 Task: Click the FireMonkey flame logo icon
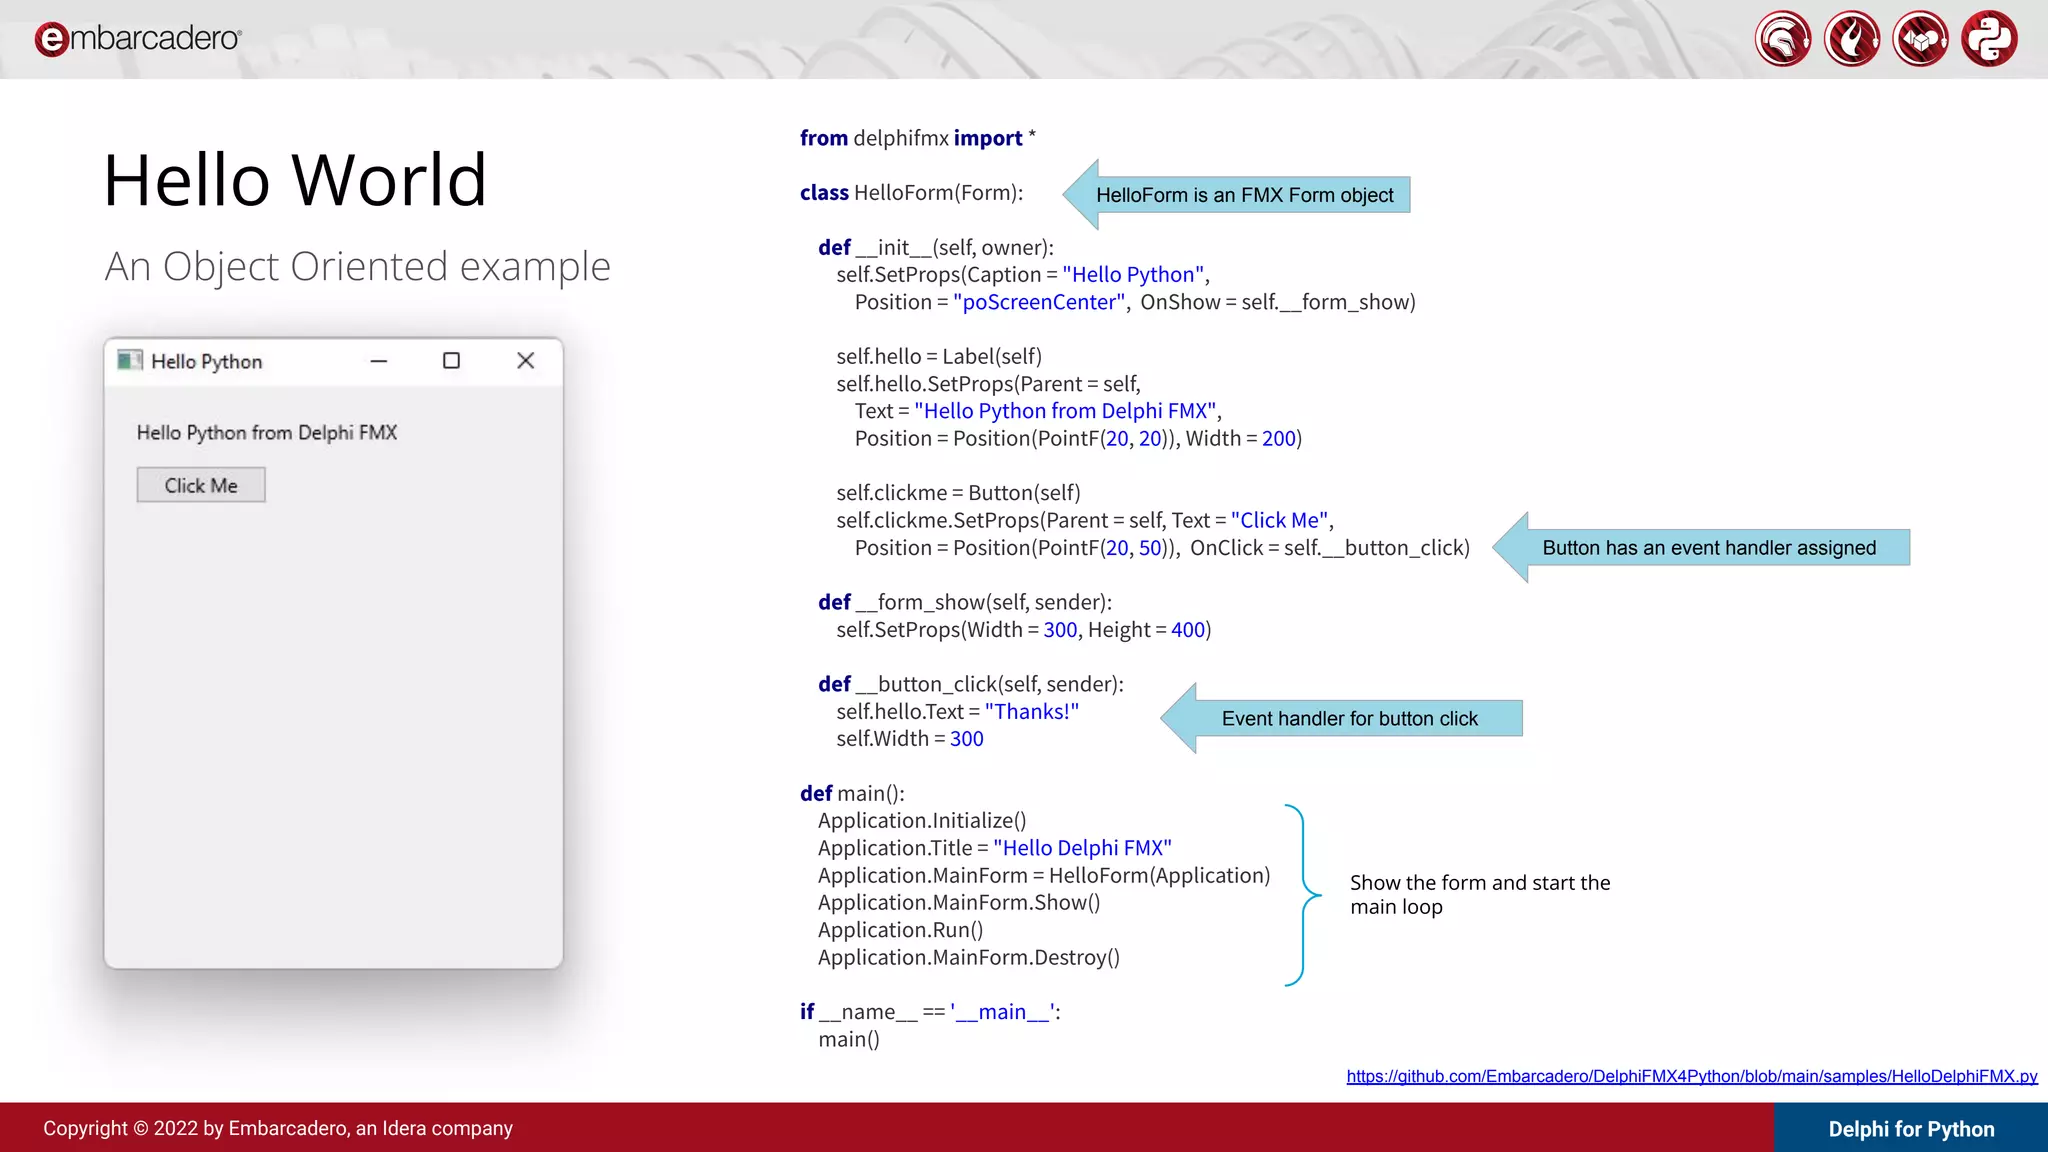1851,39
